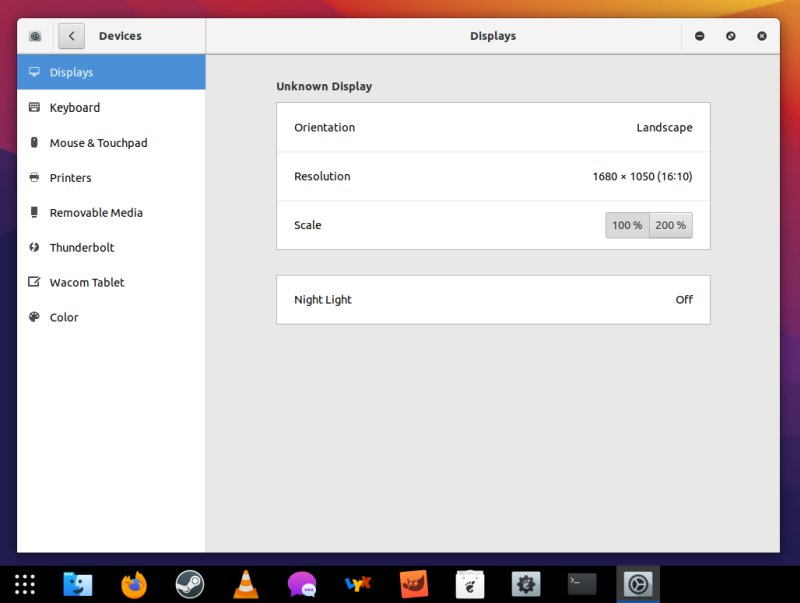
Task: Select the 100 % scale option
Action: [x=627, y=225]
